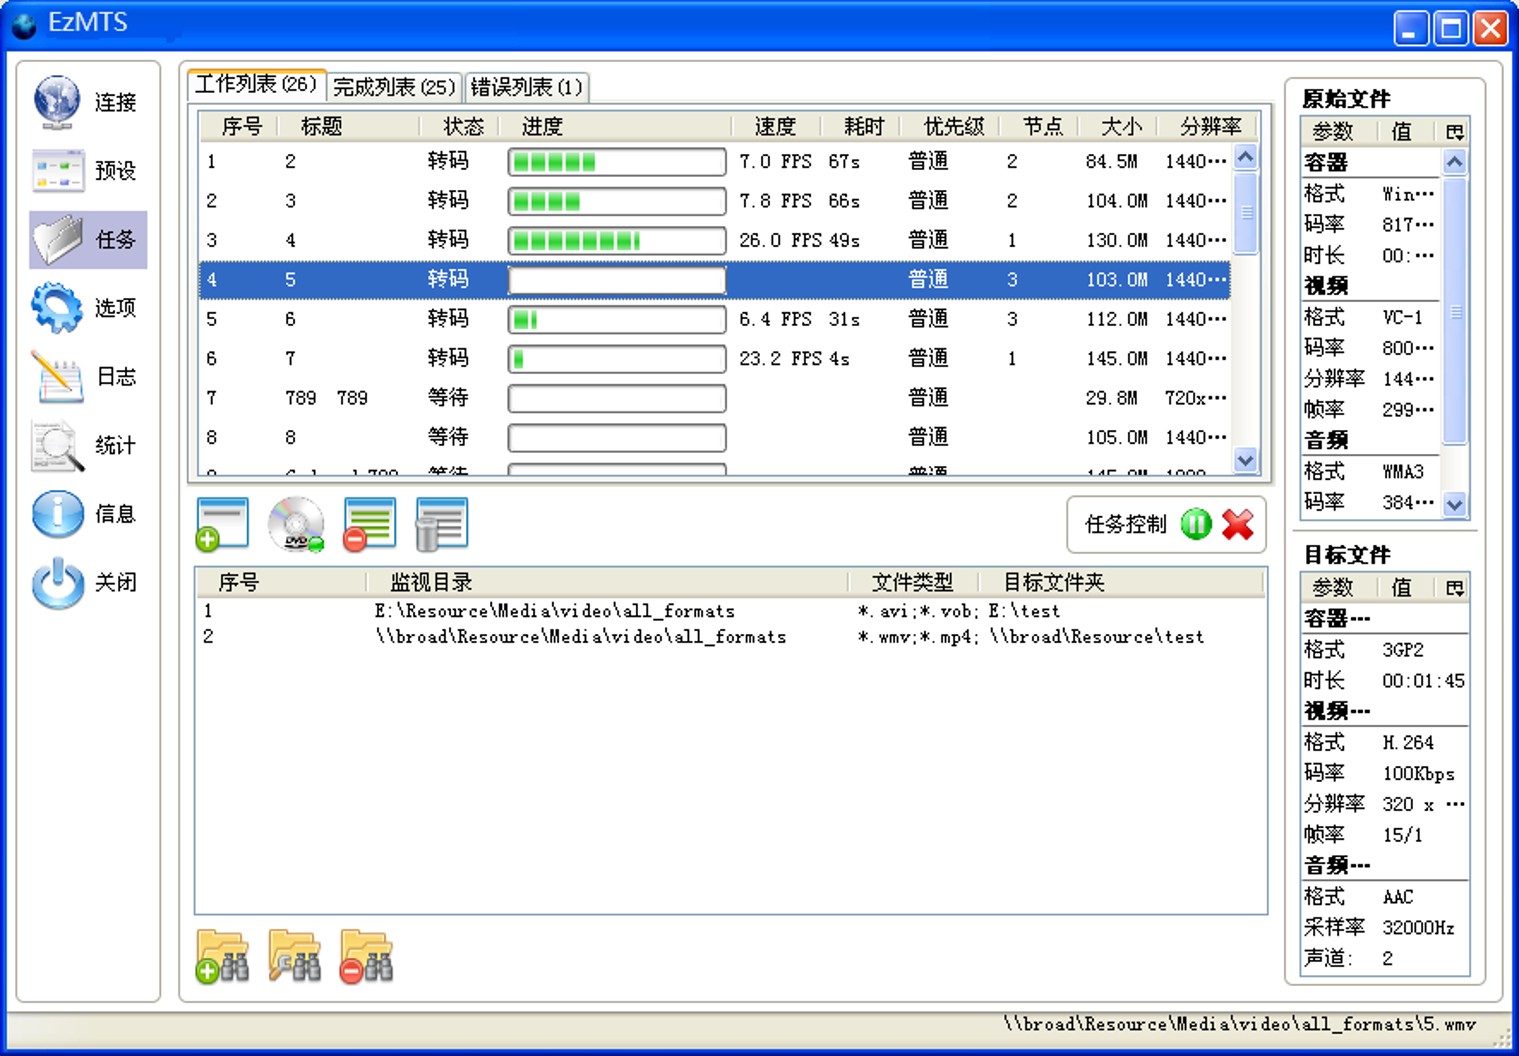Click the source file panel scroll-down arrow
This screenshot has width=1519, height=1056.
click(x=1455, y=505)
